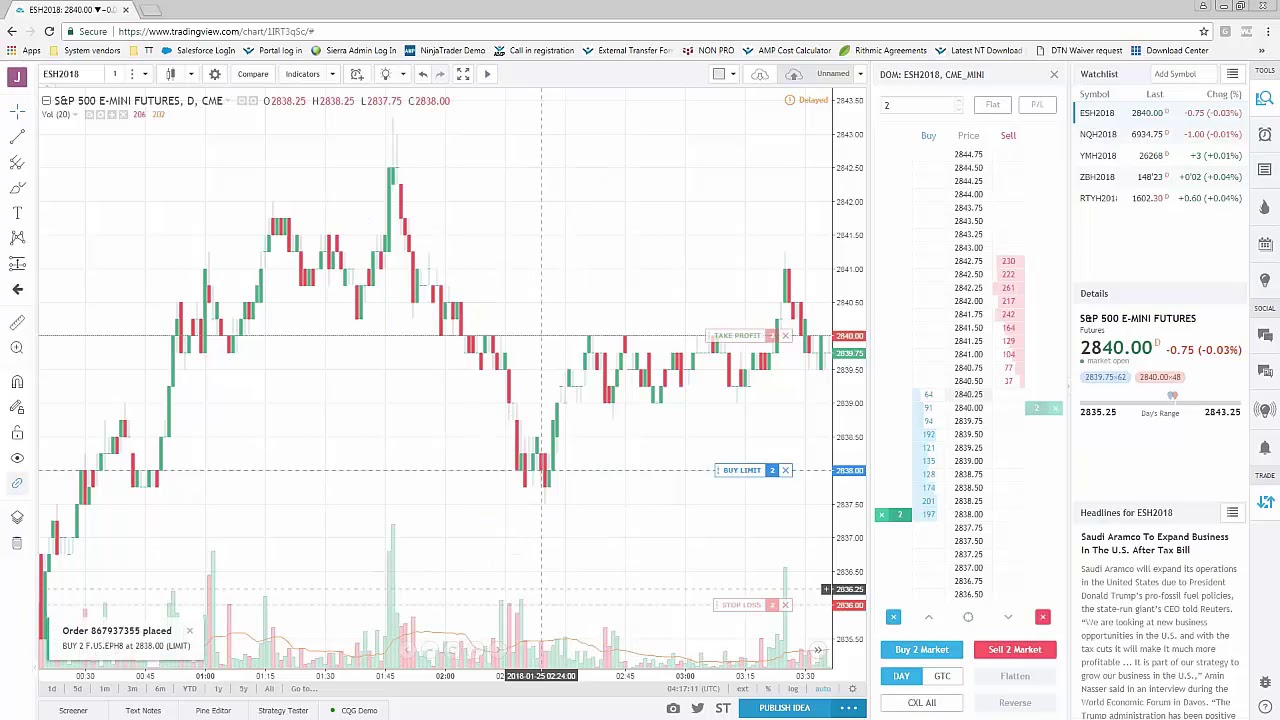
Task: Open the pitchfork drawing tools
Action: click(17, 162)
